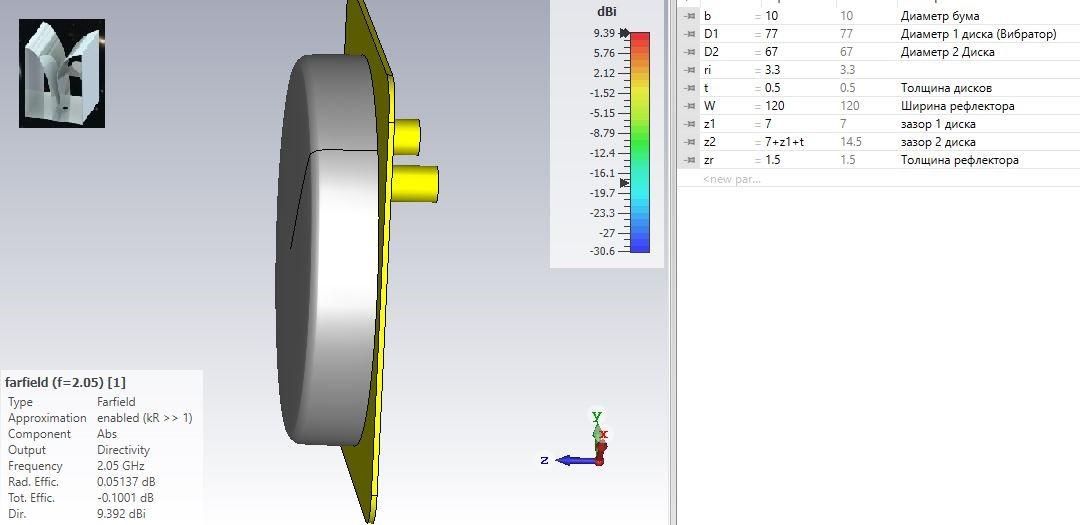Click the pin icon for parameter t
Image resolution: width=1080 pixels, height=525 pixels.
pos(689,88)
